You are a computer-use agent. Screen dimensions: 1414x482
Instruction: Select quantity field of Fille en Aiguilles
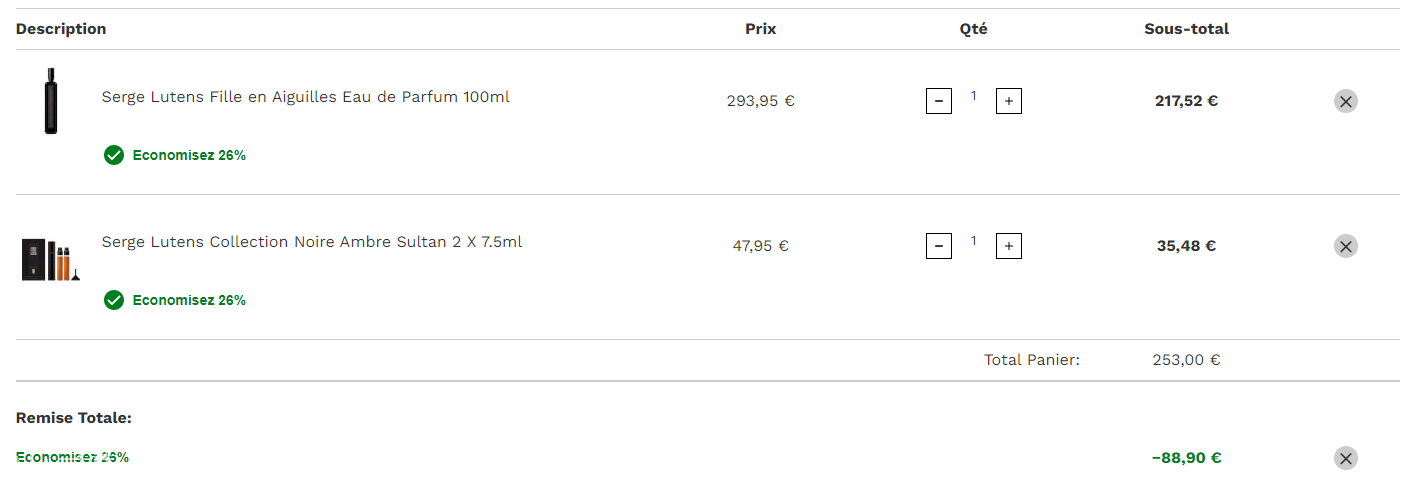tap(974, 96)
